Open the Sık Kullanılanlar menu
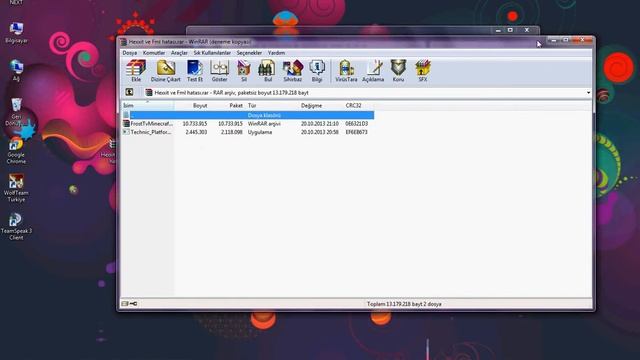Image resolution: width=640 pixels, height=360 pixels. click(x=212, y=53)
